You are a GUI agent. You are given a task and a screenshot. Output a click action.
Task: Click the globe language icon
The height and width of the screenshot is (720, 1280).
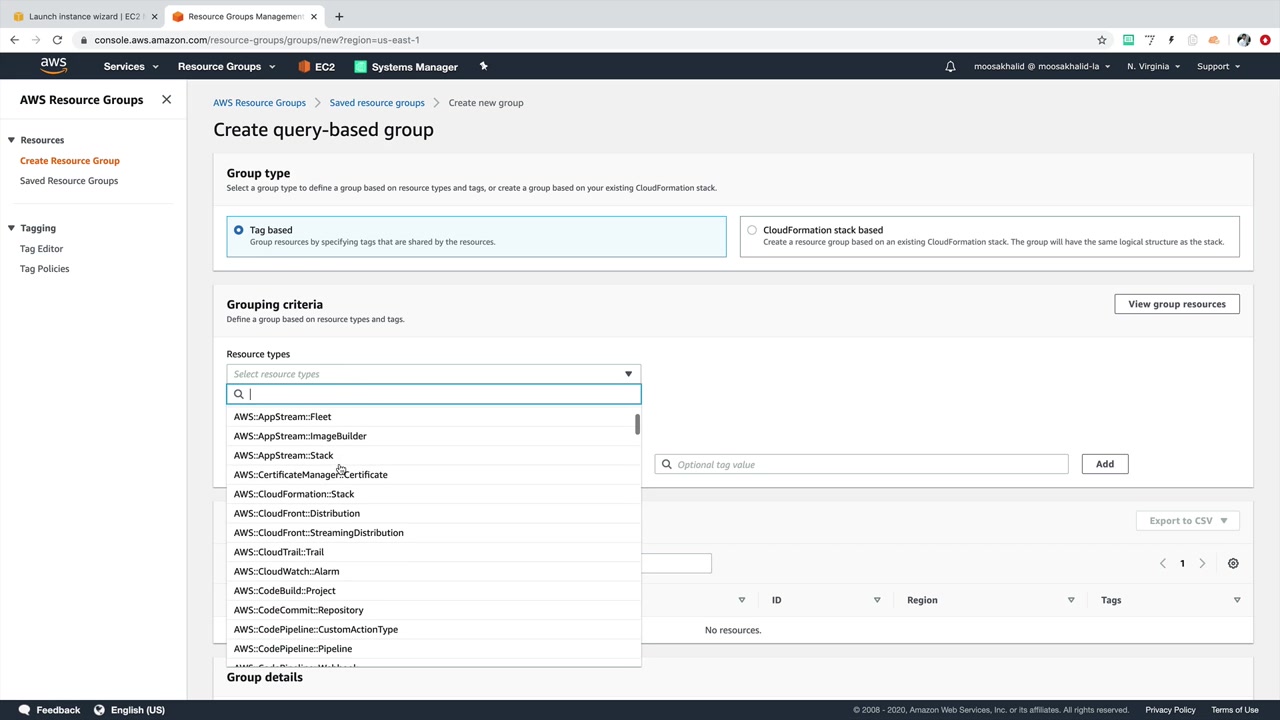click(99, 710)
